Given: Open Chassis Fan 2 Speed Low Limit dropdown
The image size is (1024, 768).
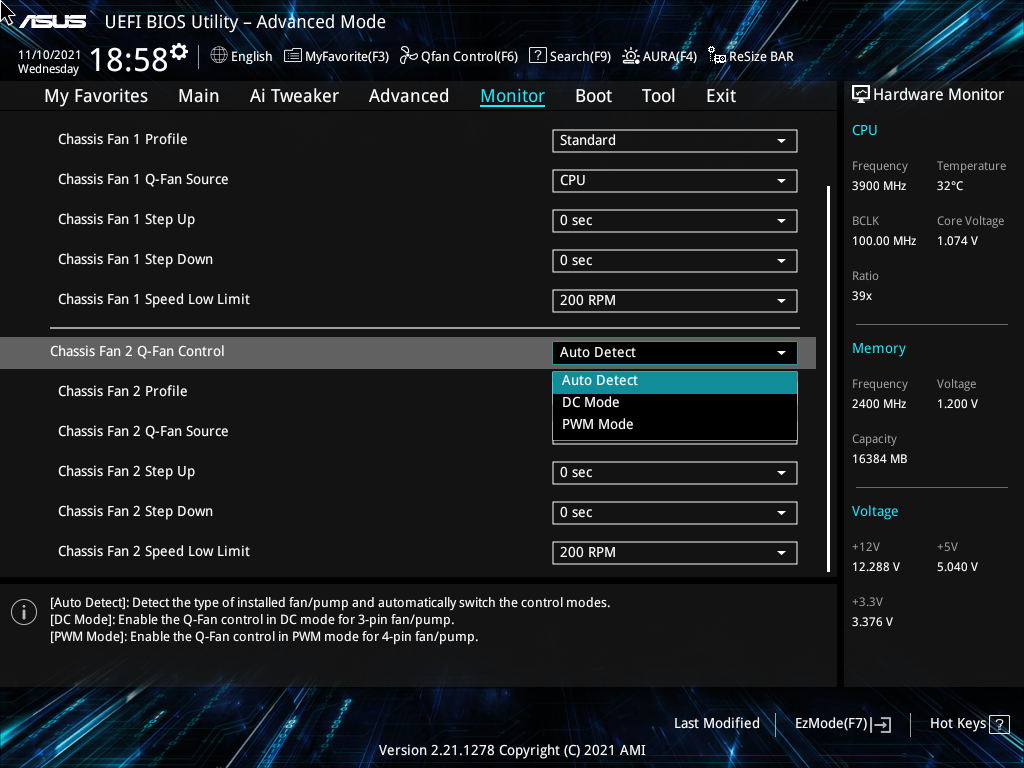Looking at the screenshot, I should 675,552.
